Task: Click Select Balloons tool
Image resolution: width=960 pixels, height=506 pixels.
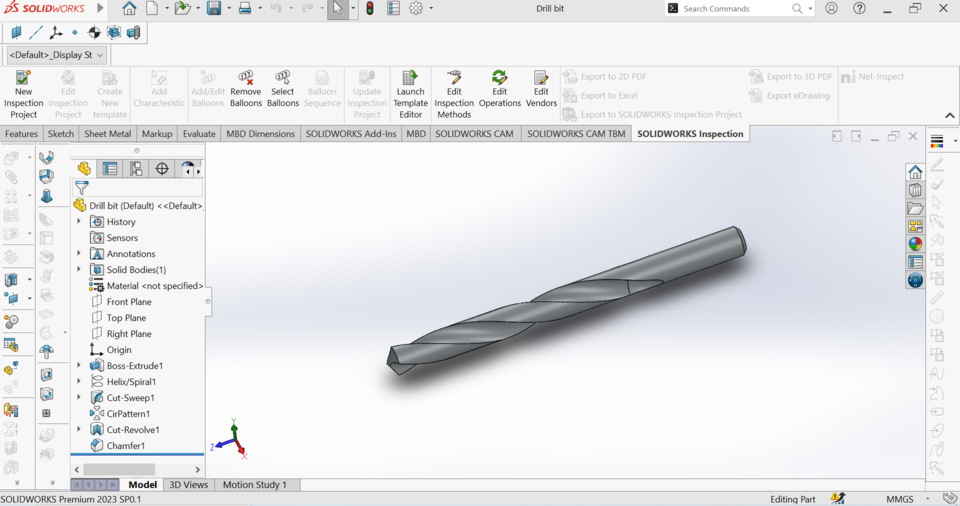Action: tap(283, 89)
